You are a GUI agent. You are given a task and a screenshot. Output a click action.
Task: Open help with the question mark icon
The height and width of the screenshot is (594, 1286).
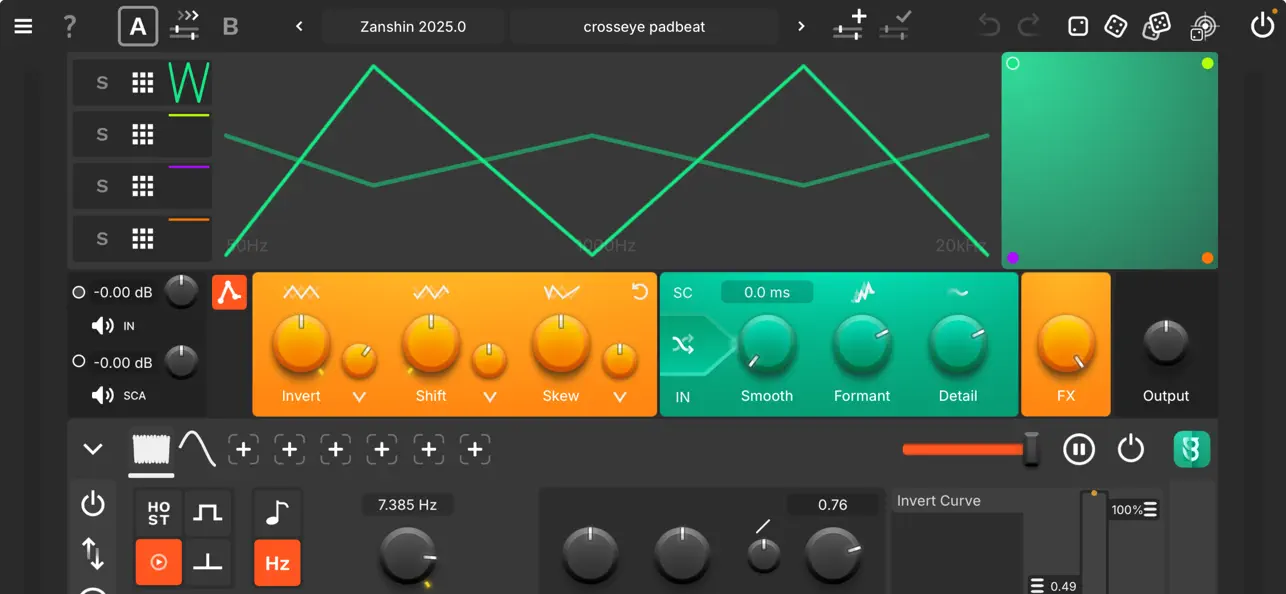pos(70,26)
